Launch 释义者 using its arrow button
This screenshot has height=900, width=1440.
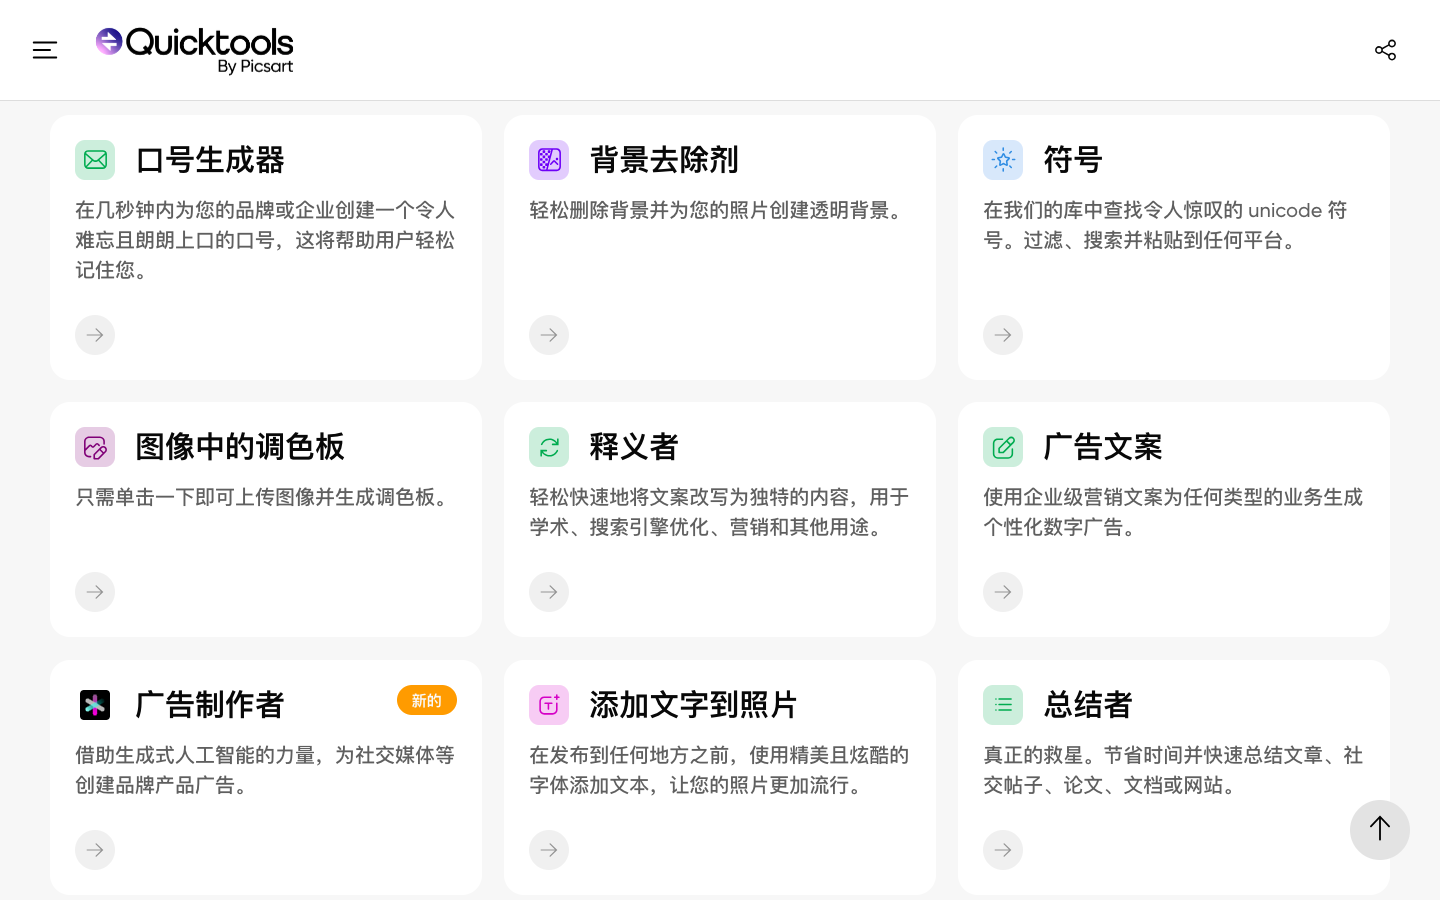(549, 592)
